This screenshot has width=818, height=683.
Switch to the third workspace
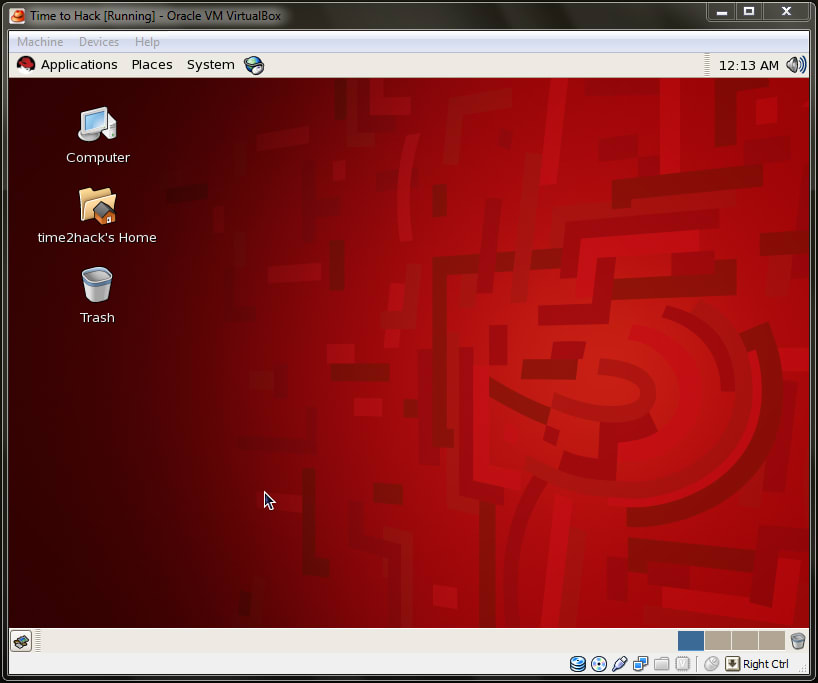click(745, 641)
